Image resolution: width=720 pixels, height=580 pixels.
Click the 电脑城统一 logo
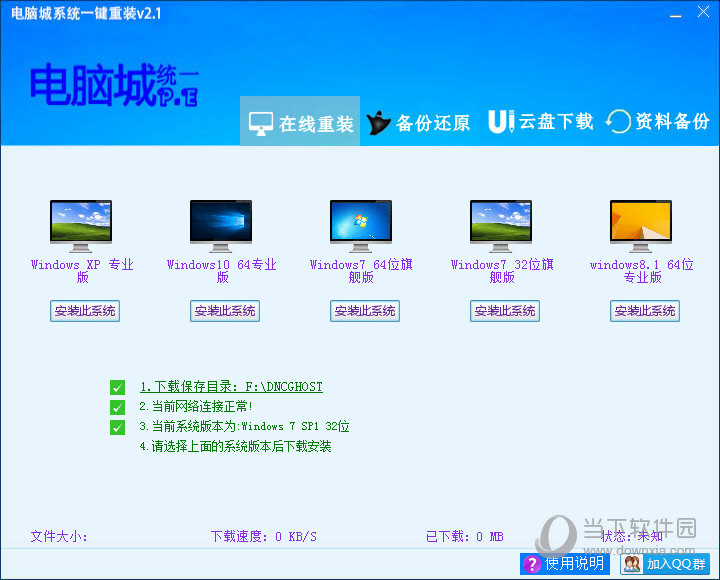[115, 84]
